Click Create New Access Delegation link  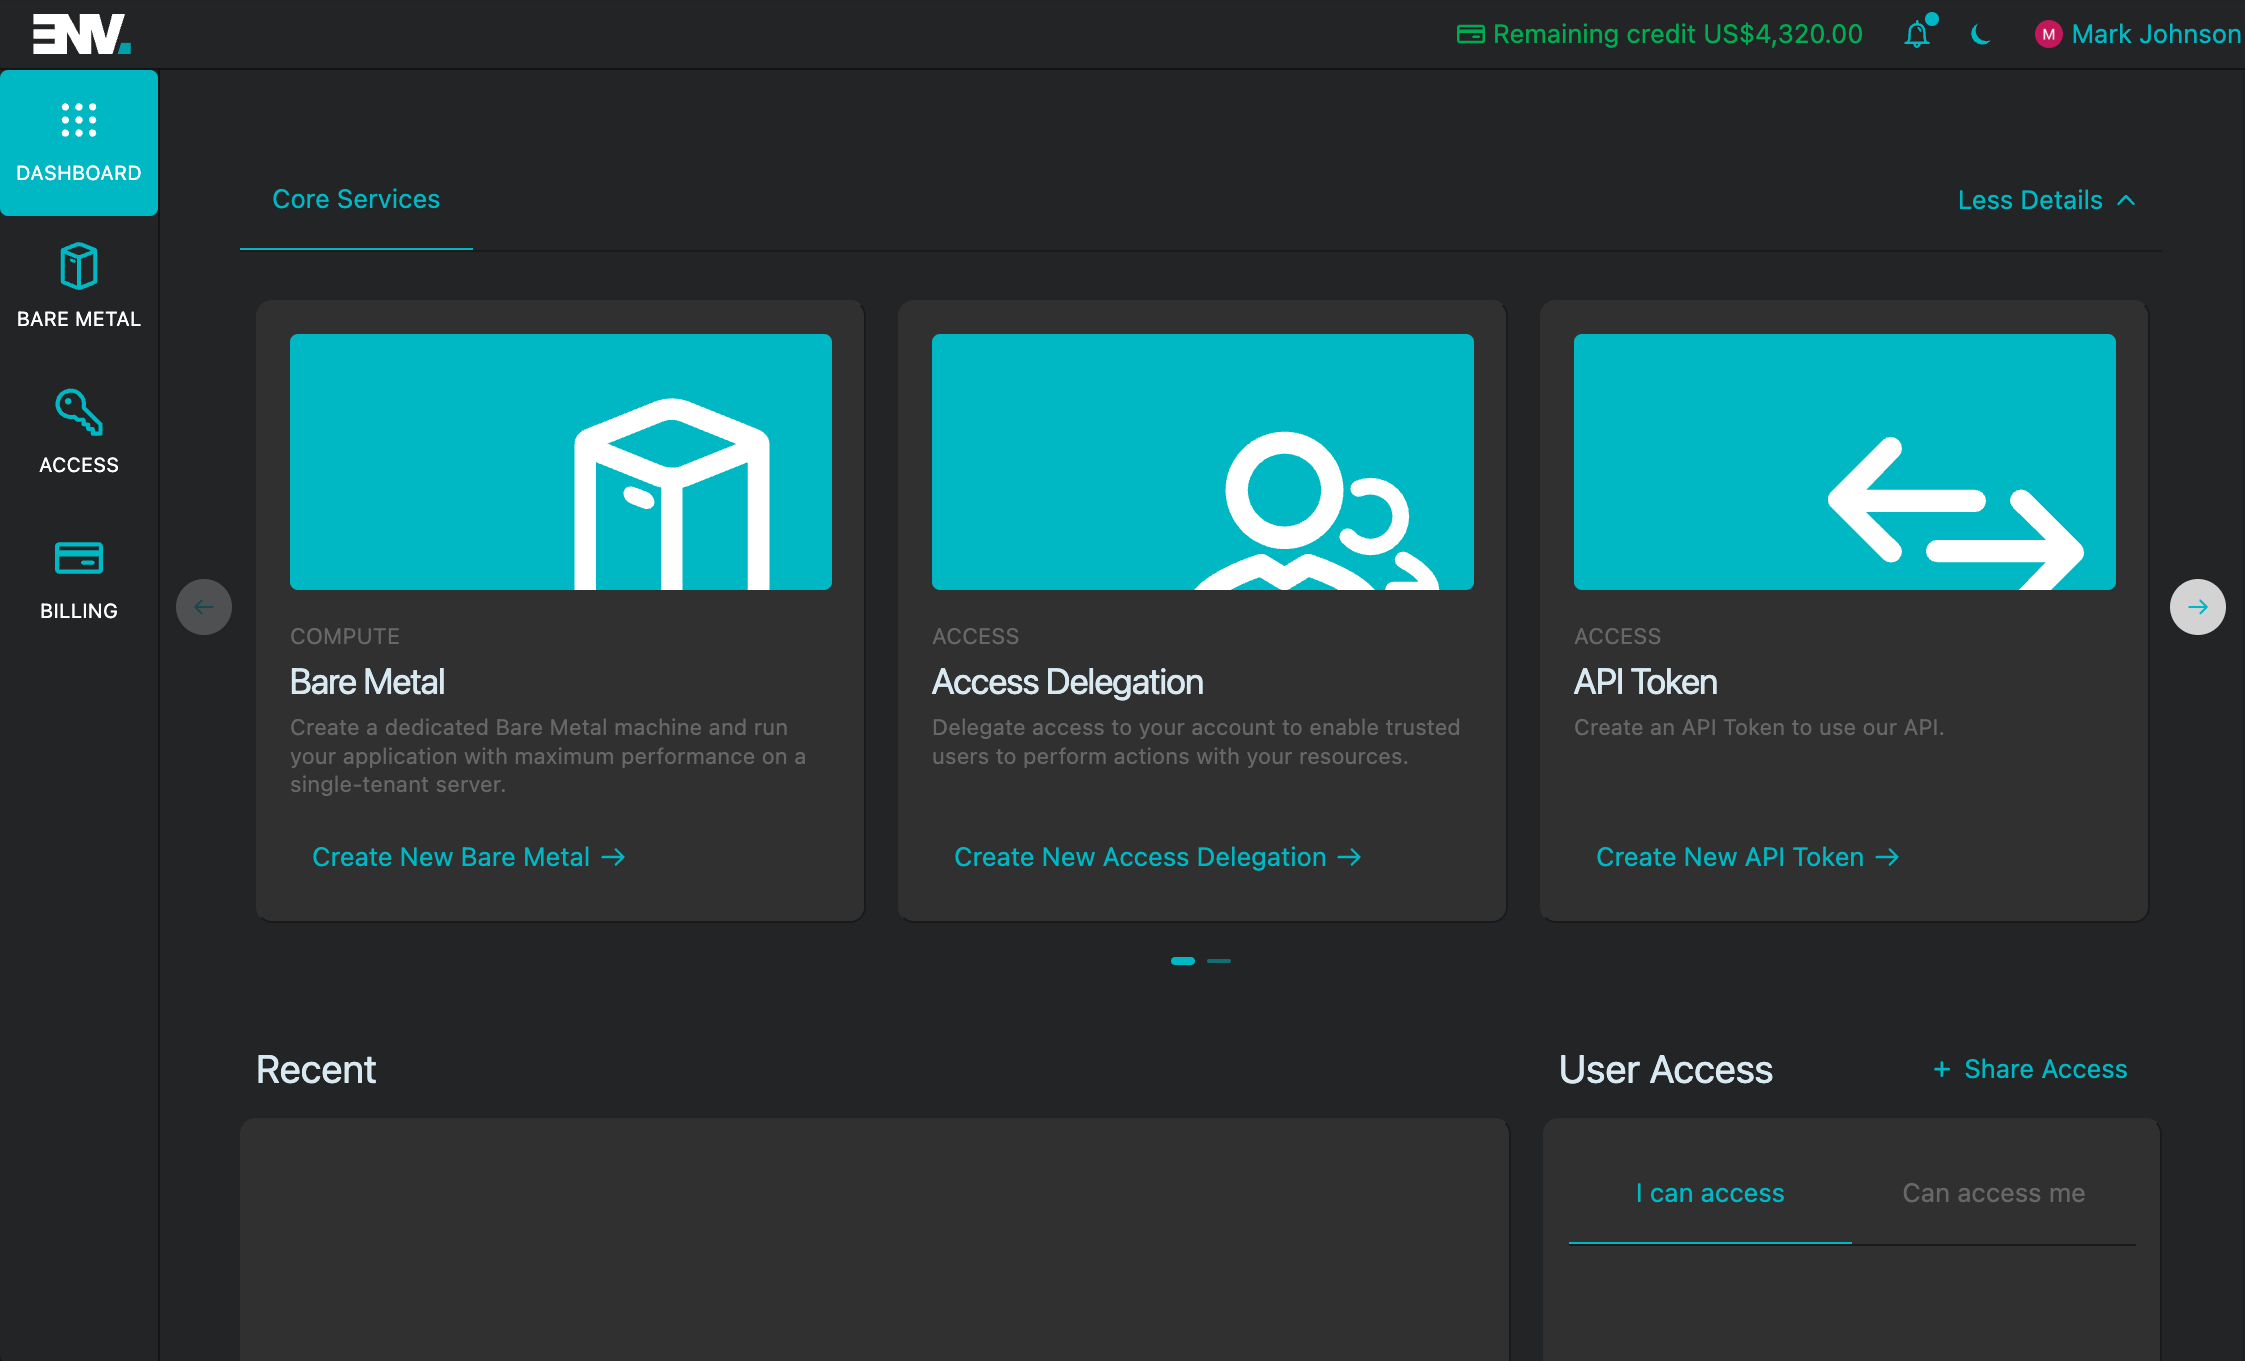click(1157, 857)
